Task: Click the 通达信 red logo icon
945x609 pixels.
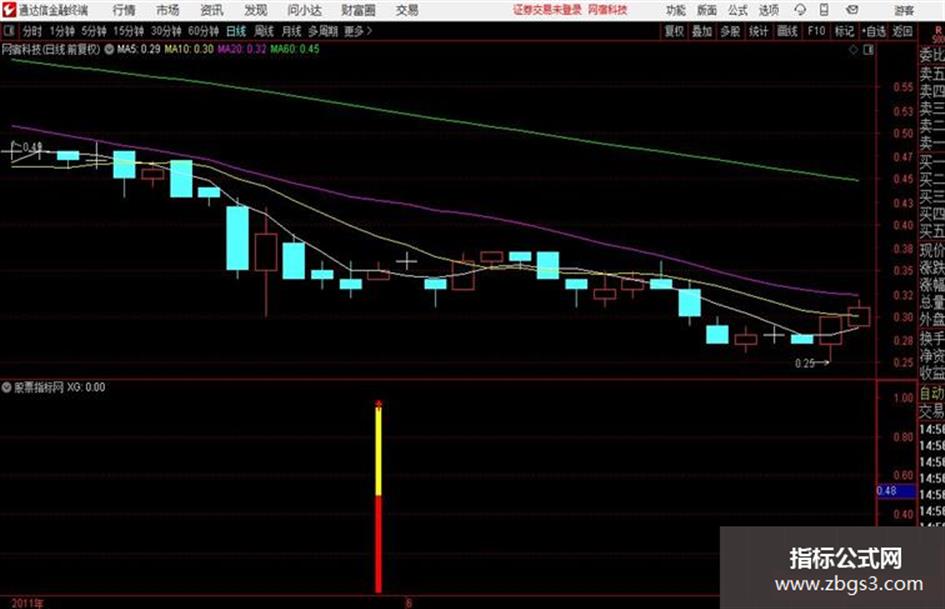Action: click(x=8, y=10)
